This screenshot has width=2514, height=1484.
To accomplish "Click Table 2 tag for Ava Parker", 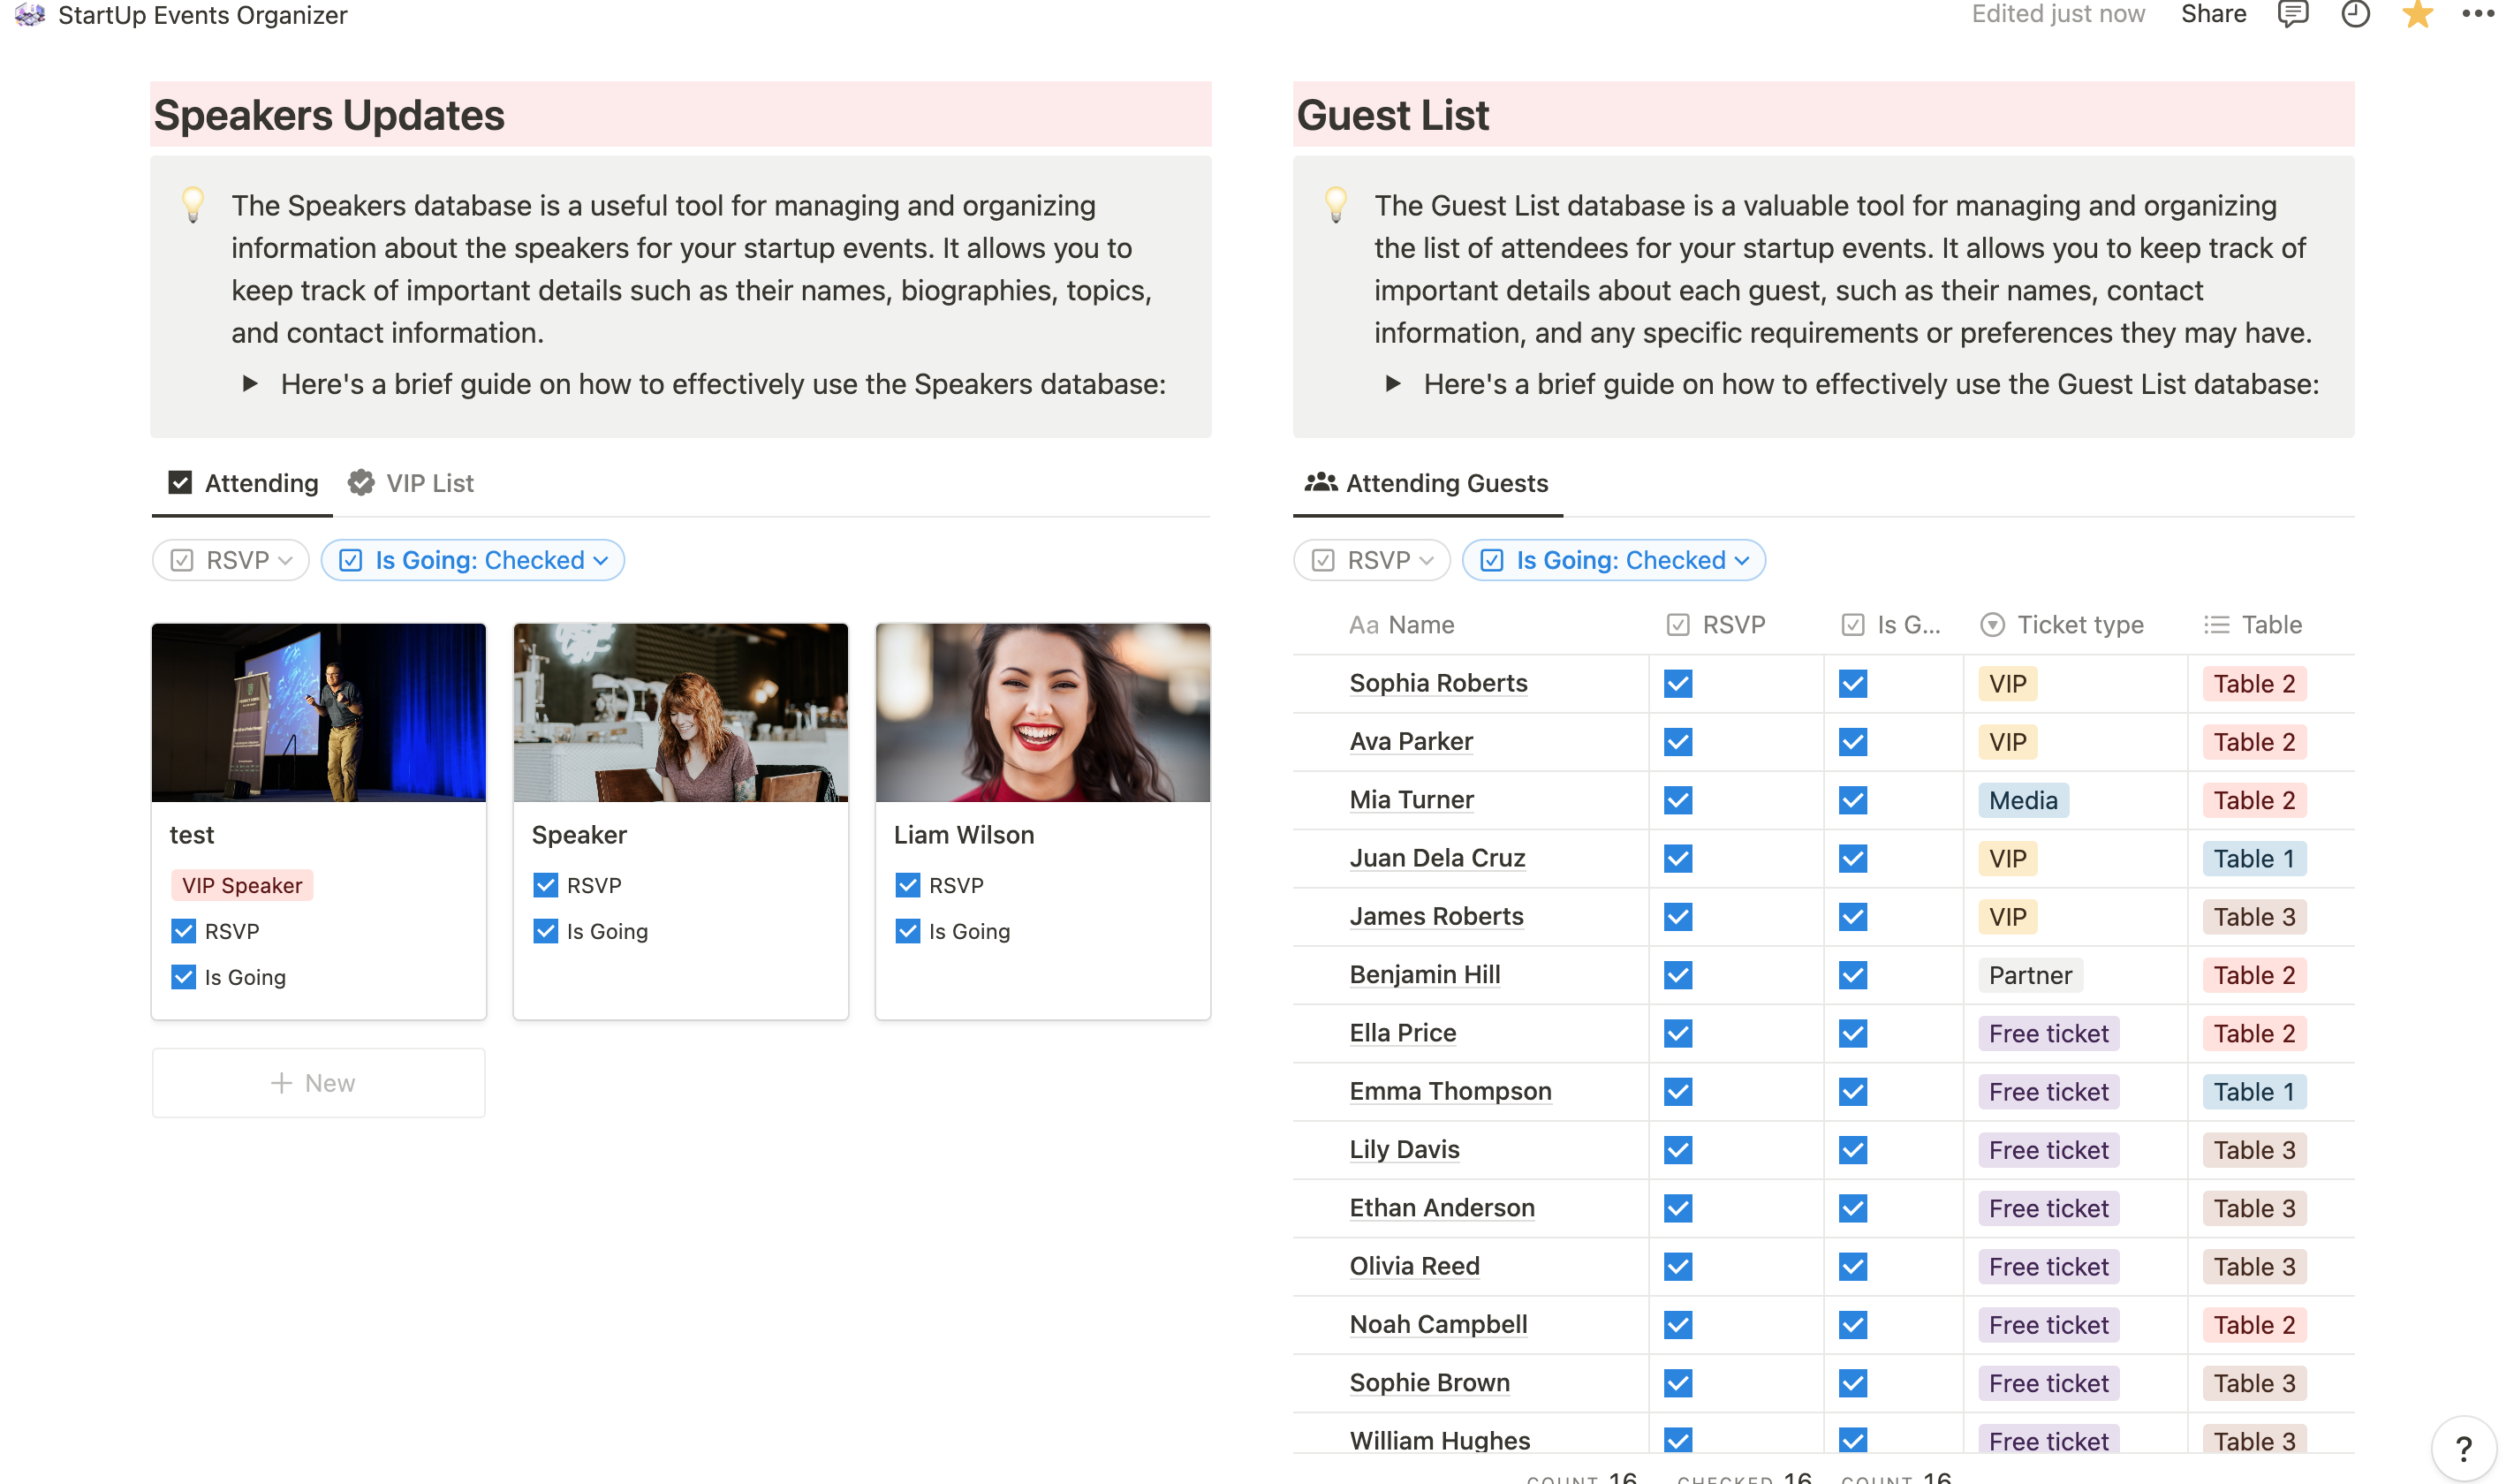I will click(2254, 742).
